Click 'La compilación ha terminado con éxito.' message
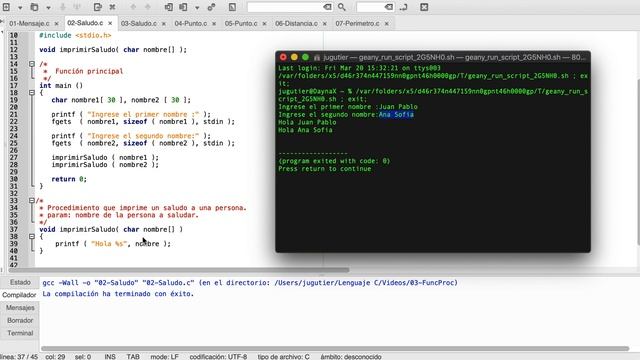 click(118, 293)
